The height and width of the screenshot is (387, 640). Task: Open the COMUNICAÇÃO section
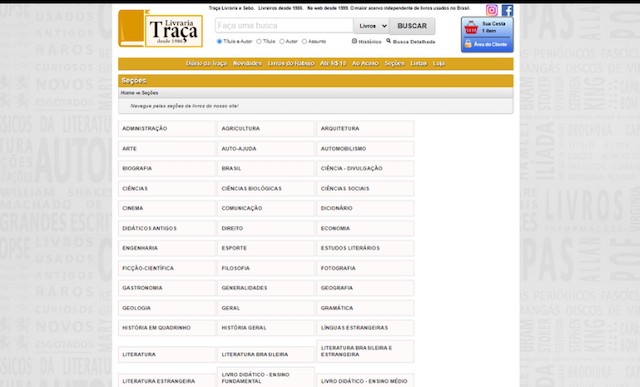pyautogui.click(x=266, y=208)
